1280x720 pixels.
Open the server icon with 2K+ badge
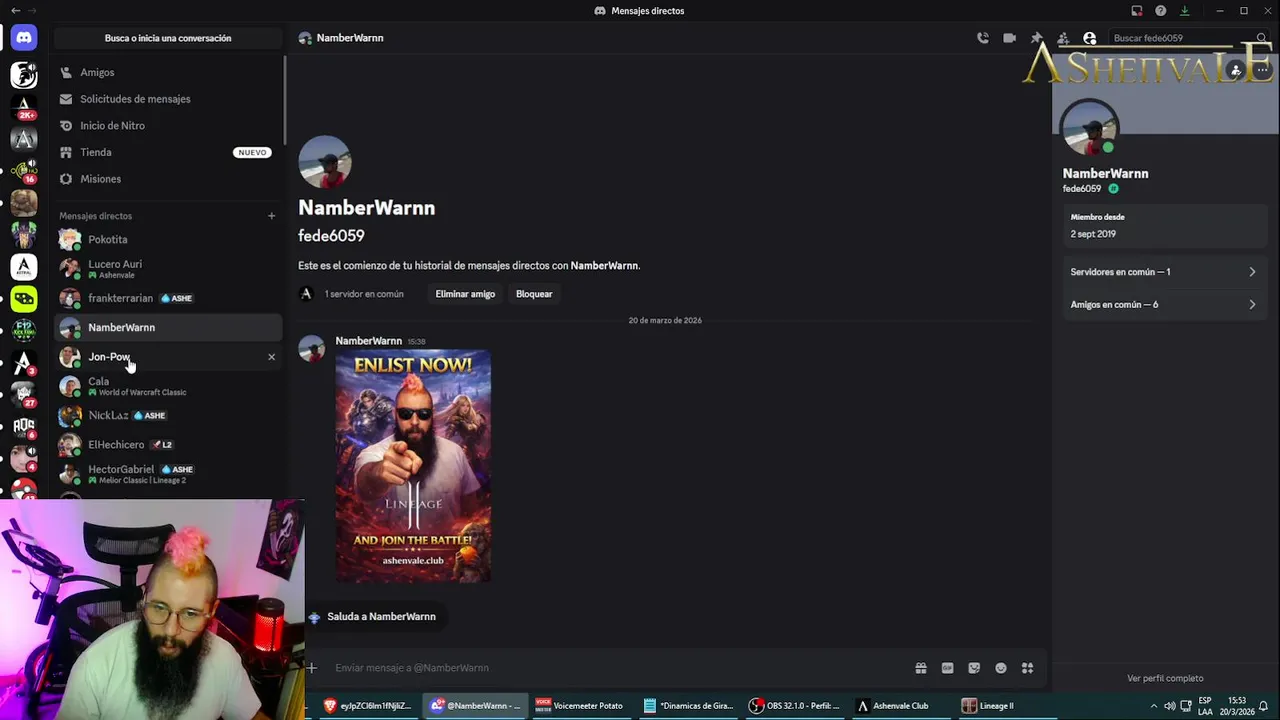coord(24,106)
